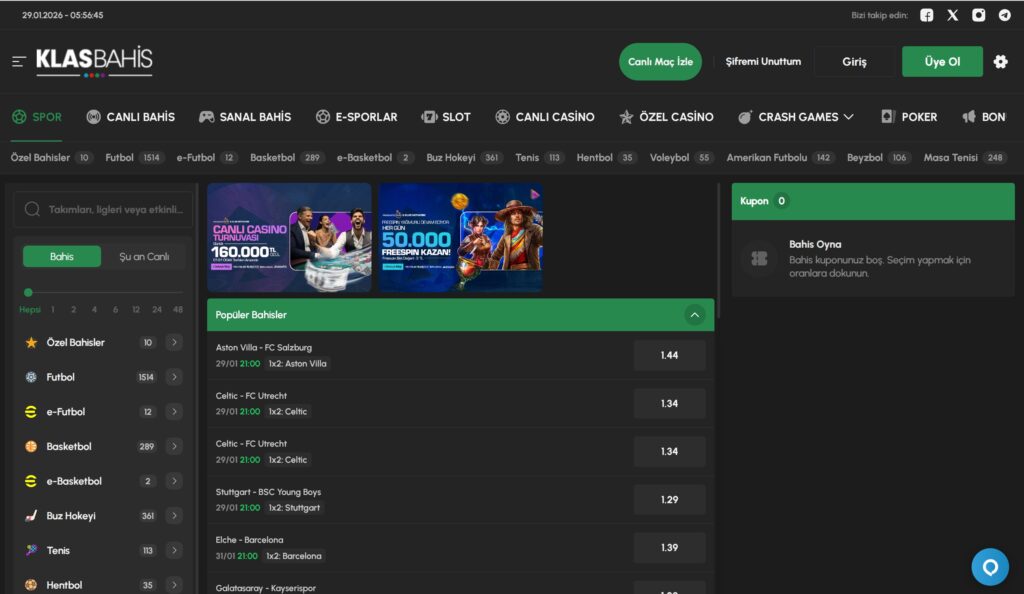Open the Amerikan Futbolu 142 sport filter
1024x594 pixels.
pos(780,157)
